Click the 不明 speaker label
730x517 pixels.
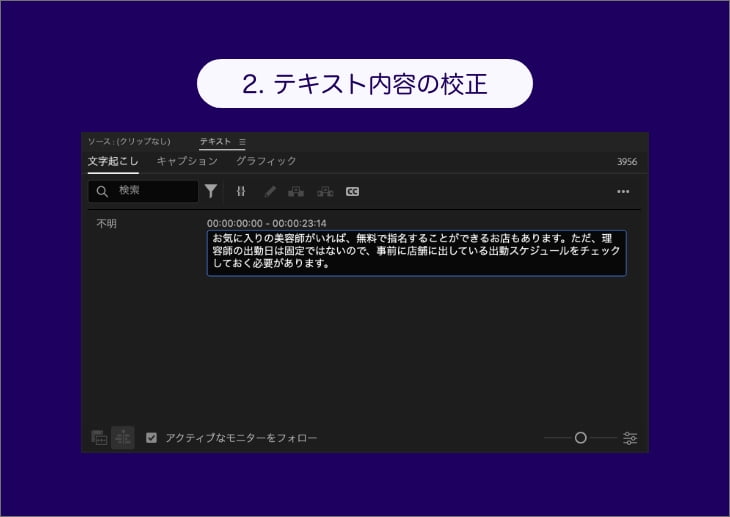tap(106, 224)
